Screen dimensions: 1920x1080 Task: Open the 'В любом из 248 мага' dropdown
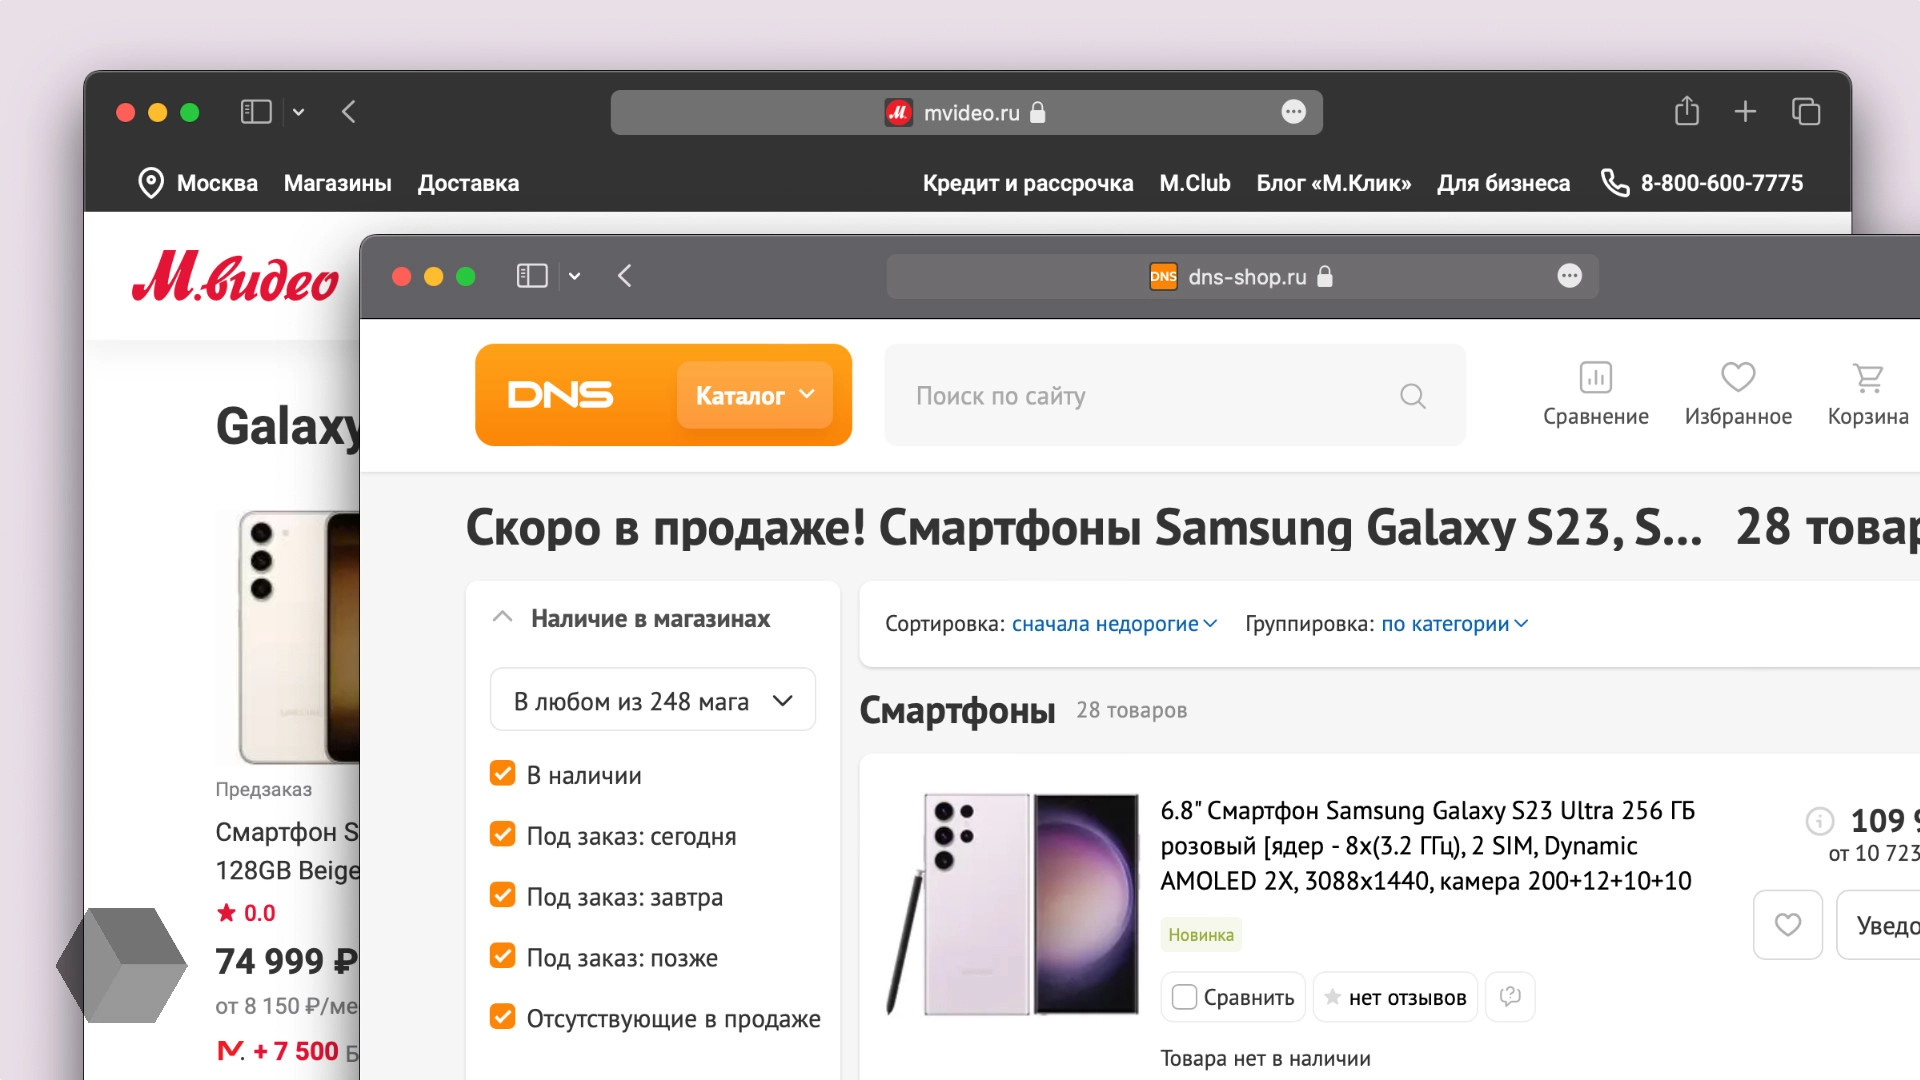[653, 700]
